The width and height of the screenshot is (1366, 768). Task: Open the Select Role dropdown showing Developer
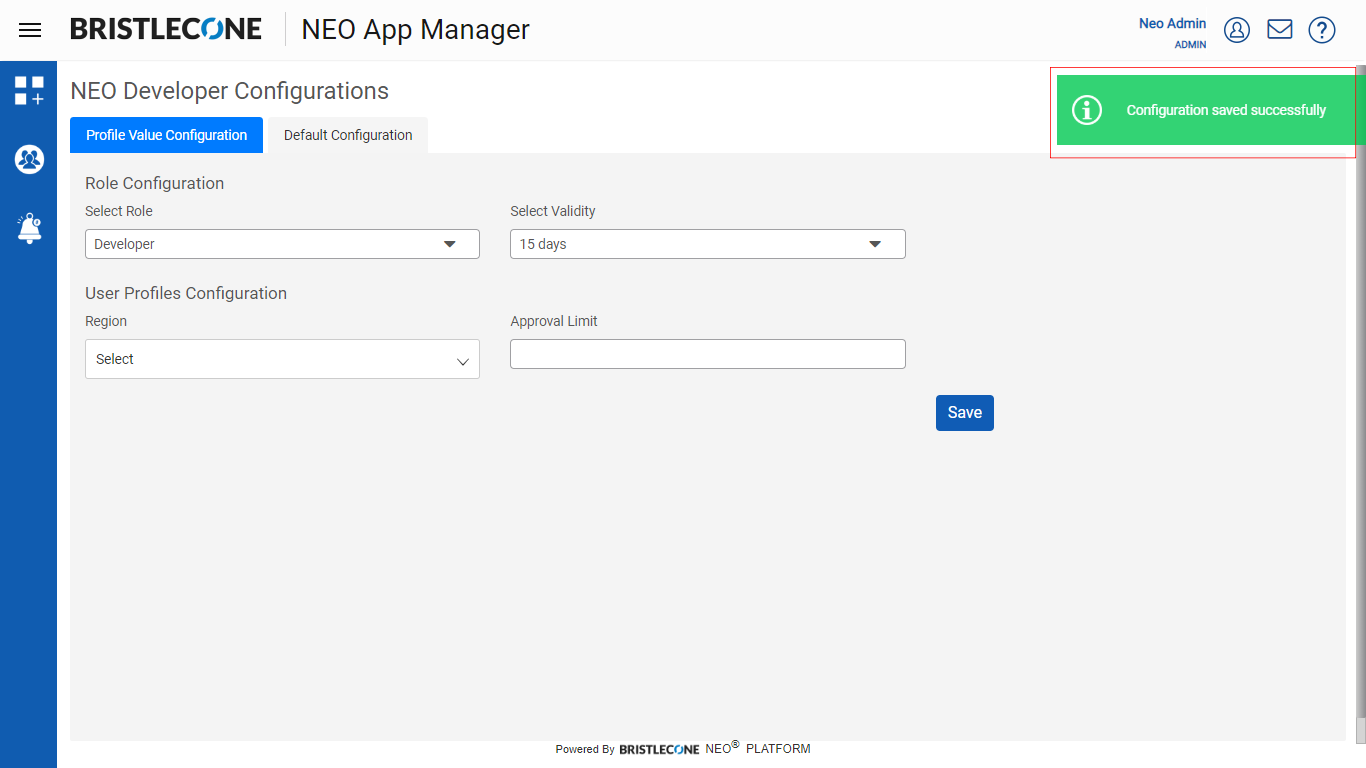tap(282, 244)
